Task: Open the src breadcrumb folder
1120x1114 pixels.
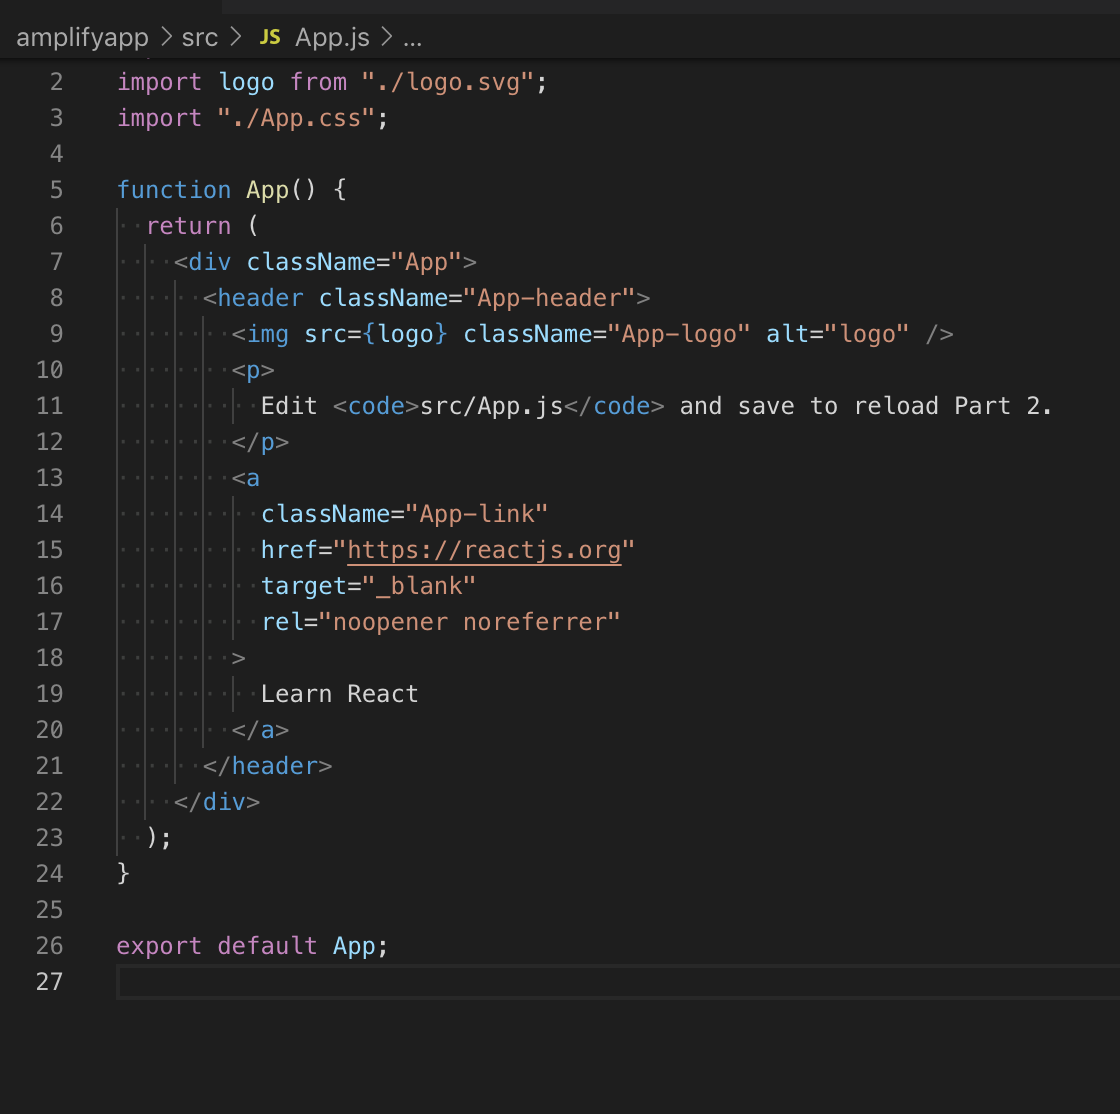Action: pyautogui.click(x=199, y=37)
